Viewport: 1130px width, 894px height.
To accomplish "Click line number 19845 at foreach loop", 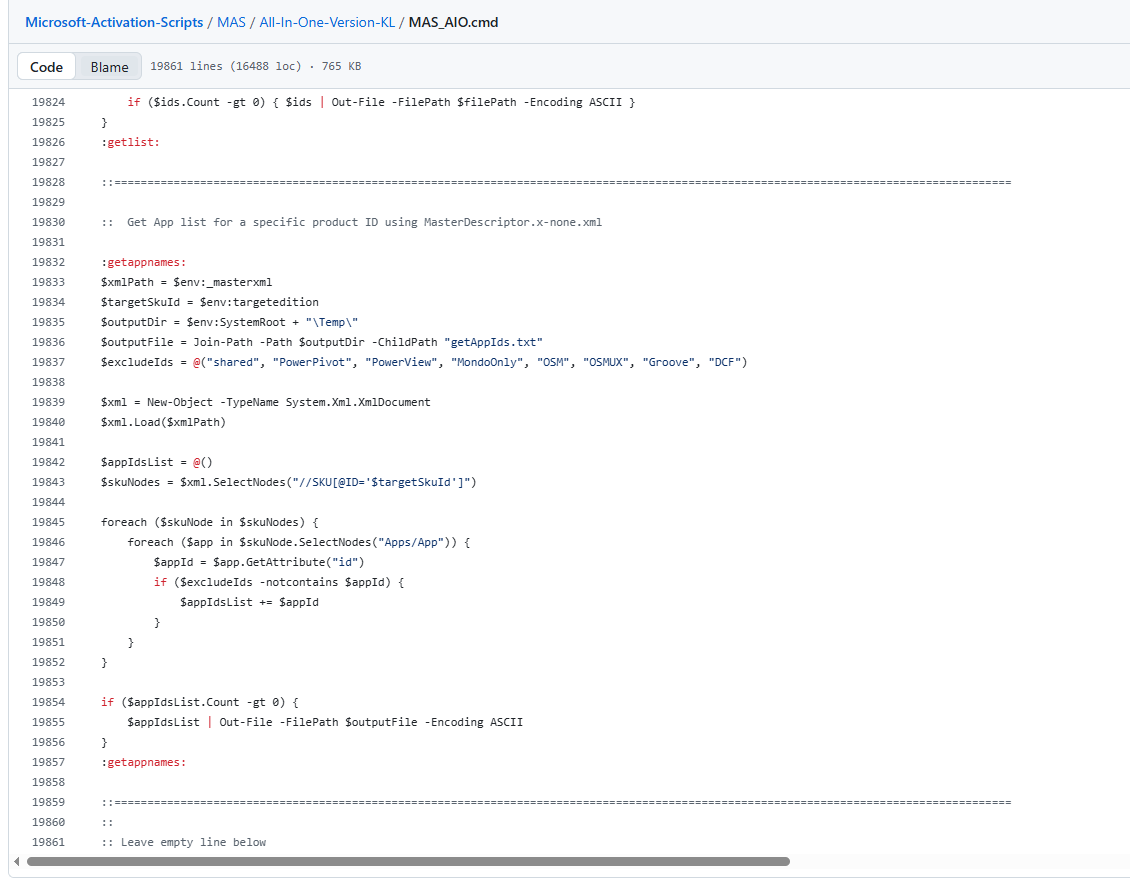I will coord(48,522).
